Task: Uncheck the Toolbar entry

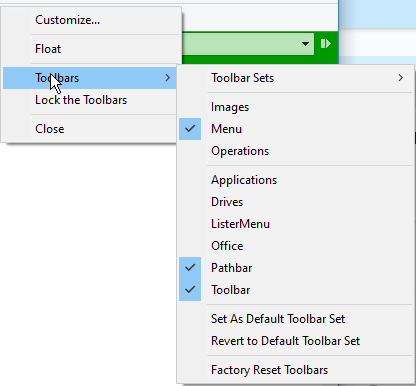Action: [x=296, y=290]
